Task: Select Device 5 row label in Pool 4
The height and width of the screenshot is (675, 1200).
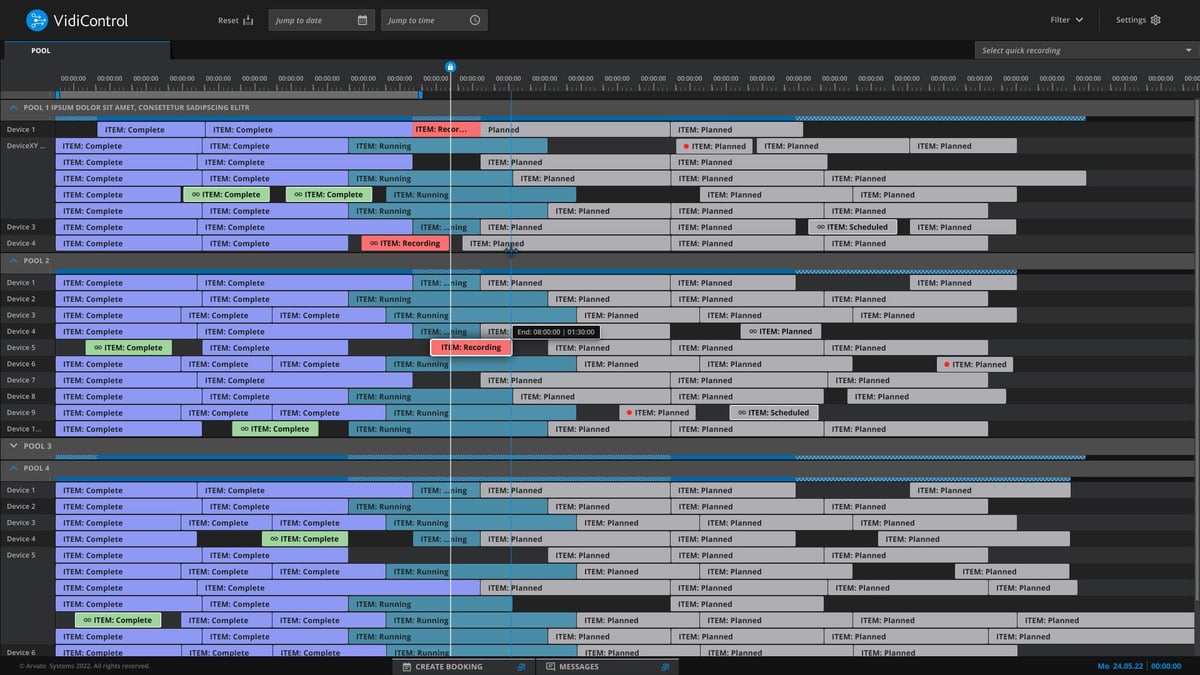Action: [x=21, y=555]
